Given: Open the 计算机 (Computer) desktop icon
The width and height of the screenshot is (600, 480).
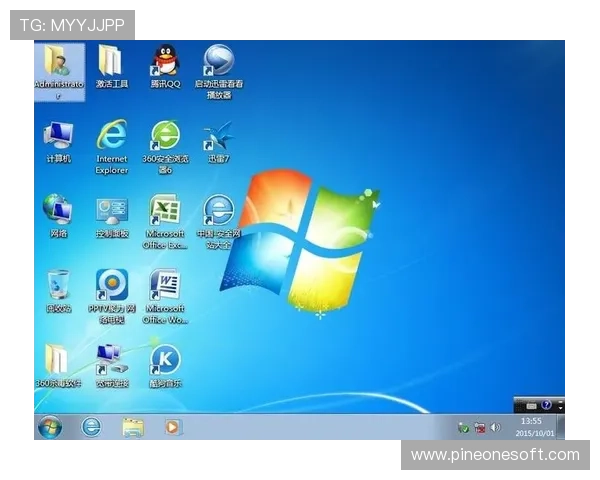Looking at the screenshot, I should 59,142.
